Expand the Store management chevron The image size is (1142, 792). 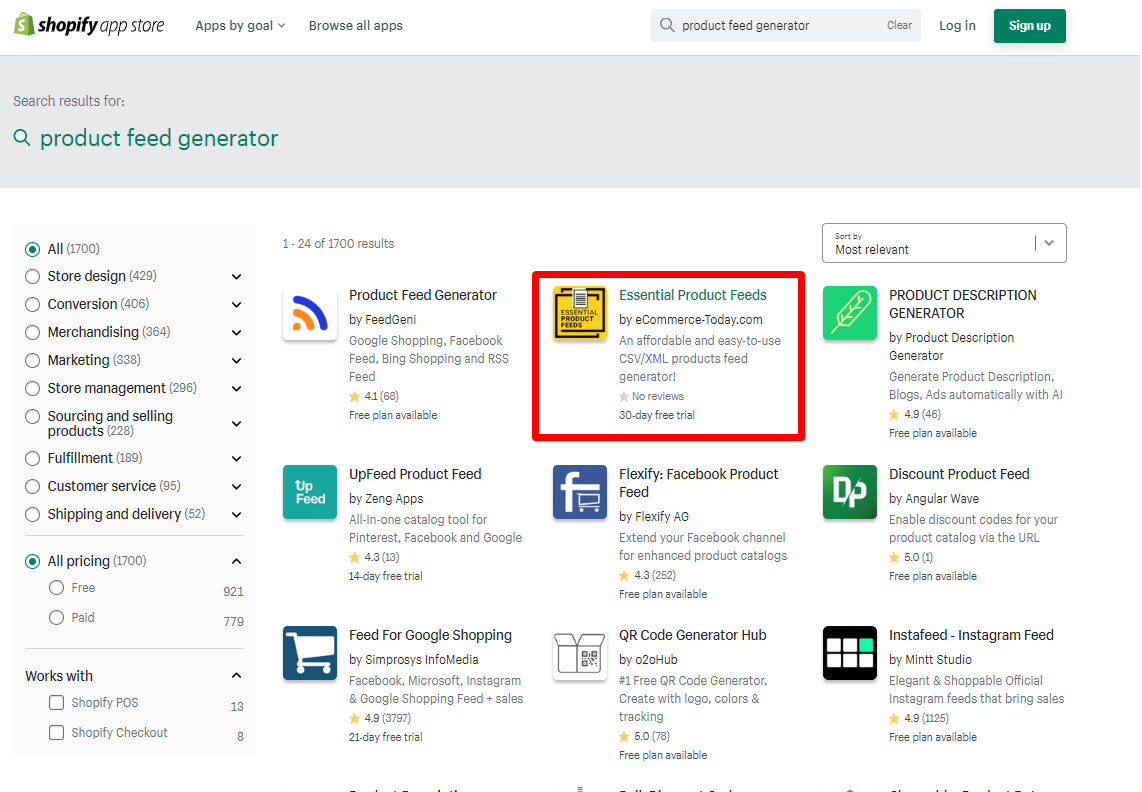pos(236,388)
